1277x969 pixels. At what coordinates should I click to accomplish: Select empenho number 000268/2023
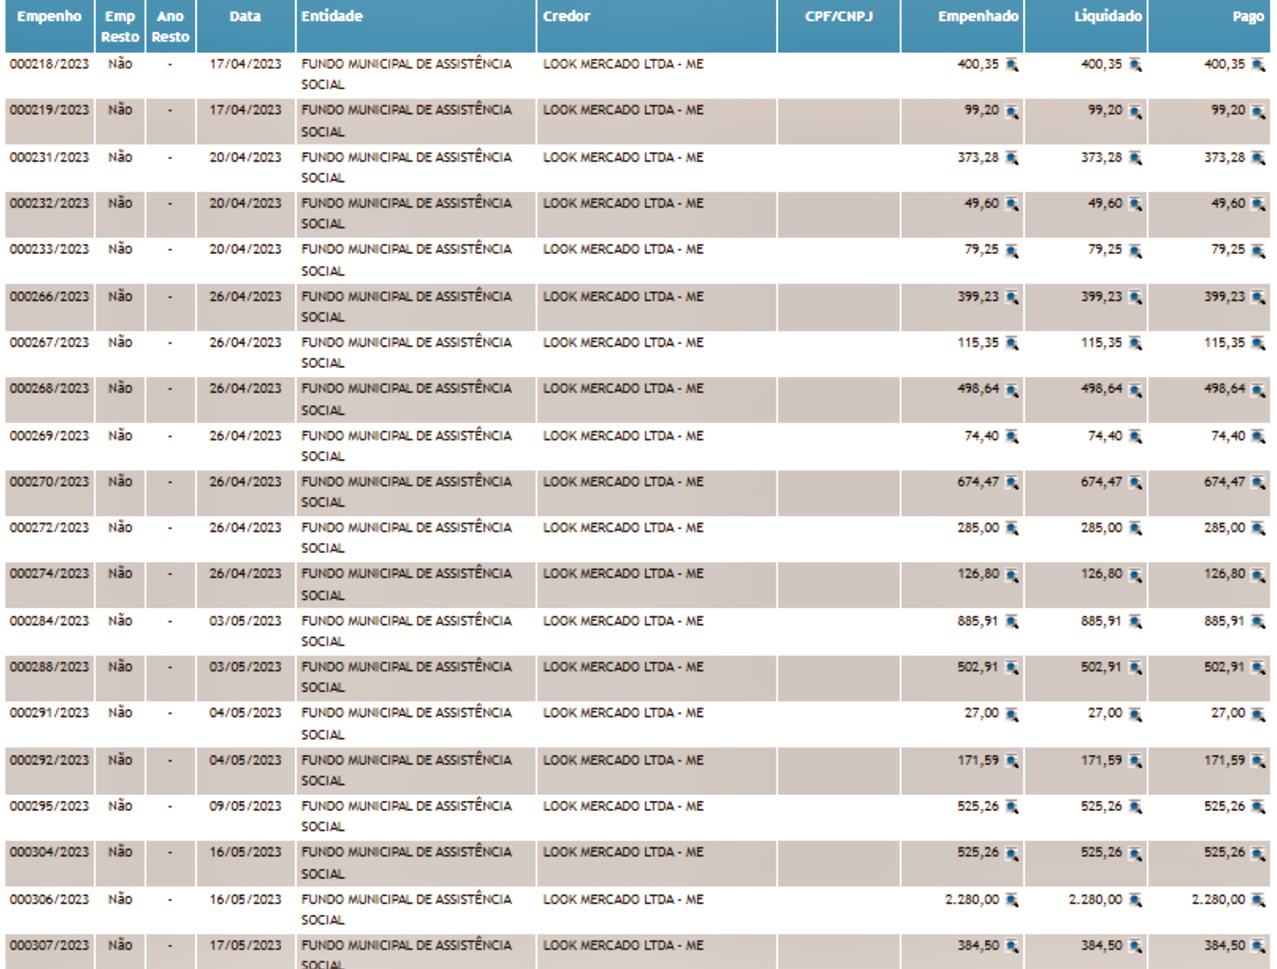click(x=49, y=388)
